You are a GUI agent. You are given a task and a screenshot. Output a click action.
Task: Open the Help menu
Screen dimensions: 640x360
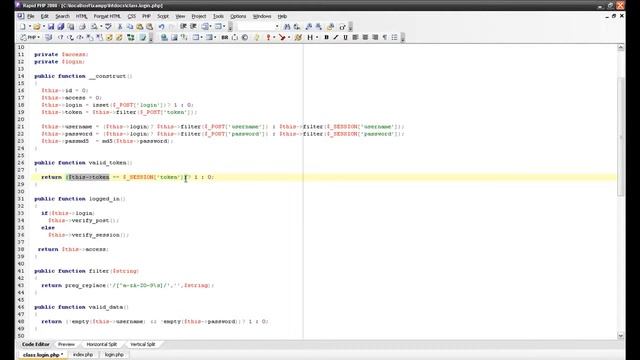[x=282, y=16]
